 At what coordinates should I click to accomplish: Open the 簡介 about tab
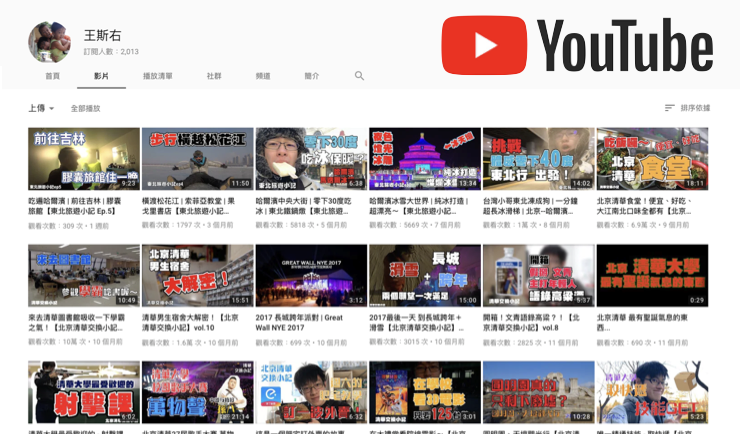point(312,75)
